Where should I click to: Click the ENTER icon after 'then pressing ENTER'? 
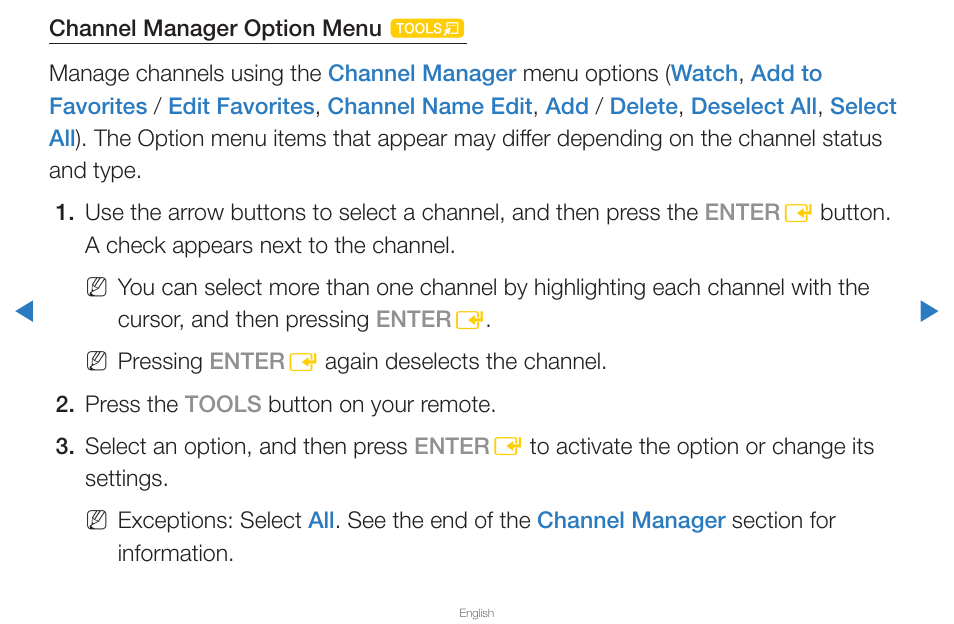pyautogui.click(x=470, y=320)
